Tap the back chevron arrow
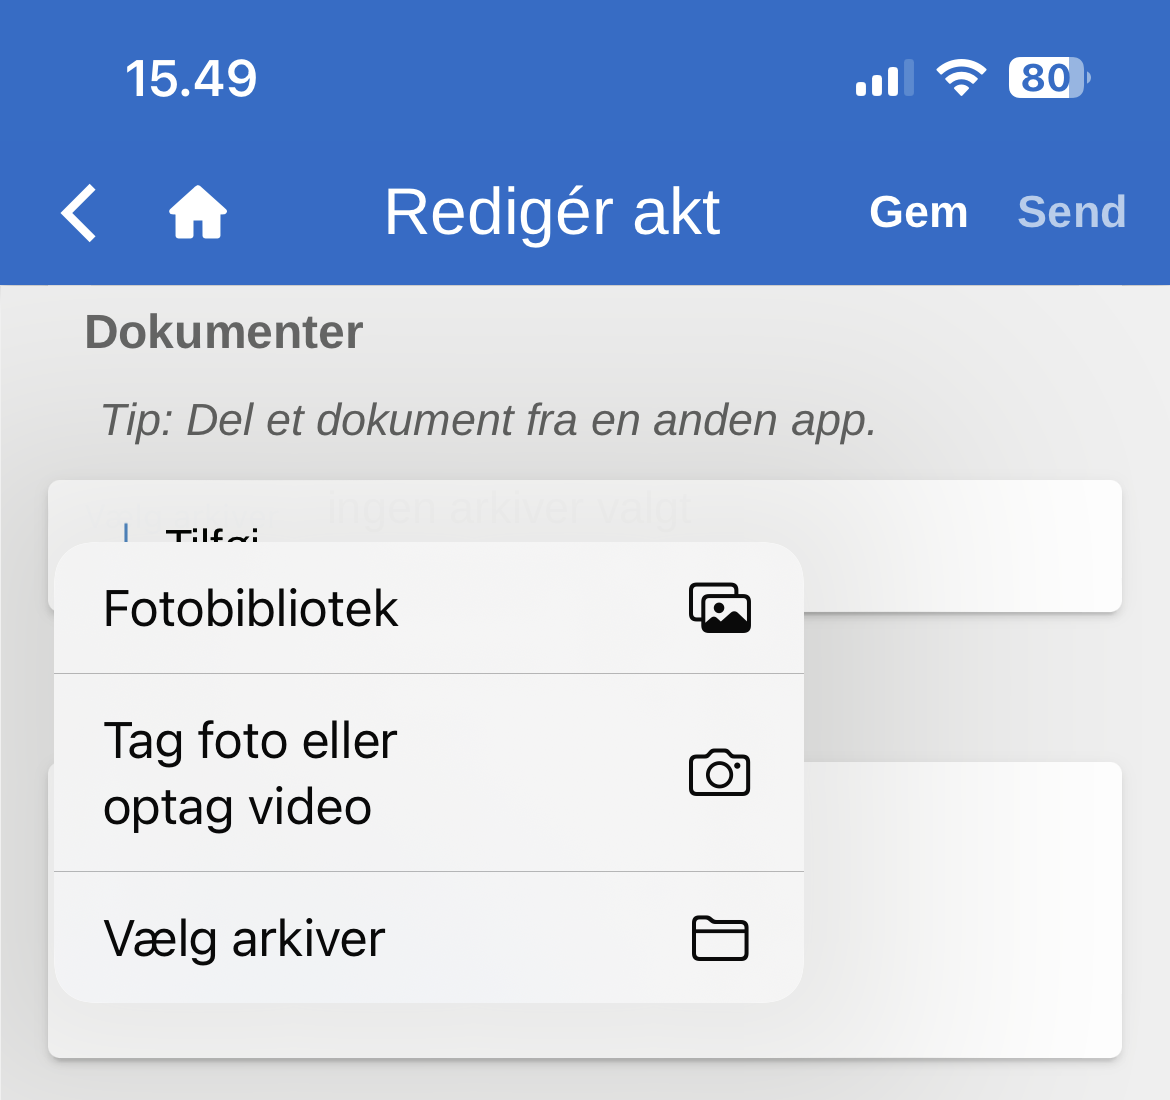Viewport: 1170px width, 1100px height. (79, 213)
